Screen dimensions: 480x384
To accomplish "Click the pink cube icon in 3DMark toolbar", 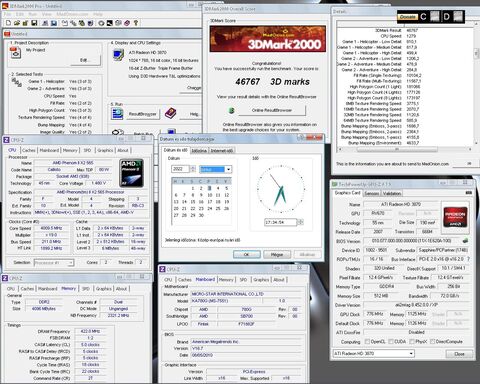I will (x=127, y=23).
